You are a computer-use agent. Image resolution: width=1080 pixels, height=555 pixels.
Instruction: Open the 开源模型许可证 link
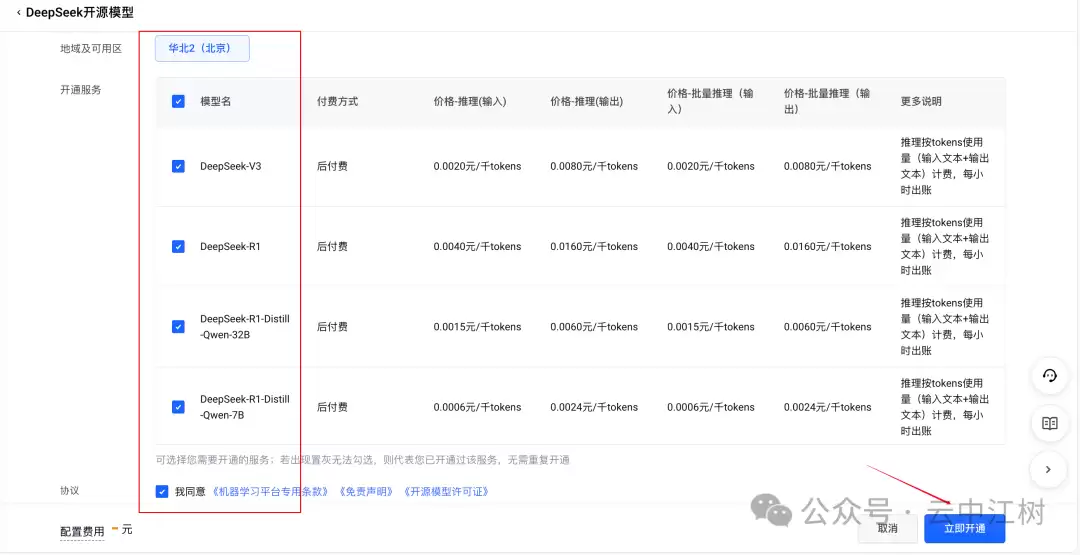click(446, 492)
